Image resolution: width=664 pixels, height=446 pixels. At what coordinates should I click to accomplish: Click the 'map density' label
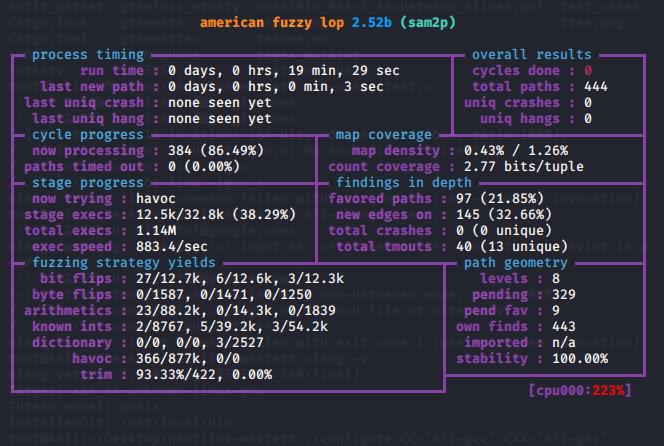pos(396,151)
